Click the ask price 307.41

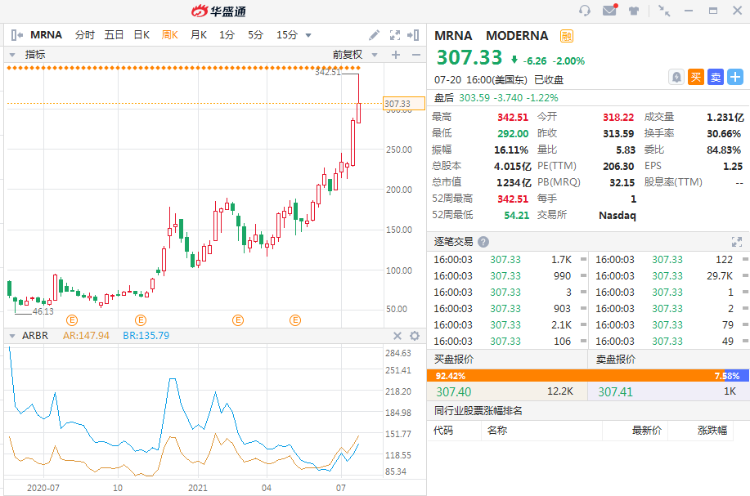pyautogui.click(x=615, y=392)
